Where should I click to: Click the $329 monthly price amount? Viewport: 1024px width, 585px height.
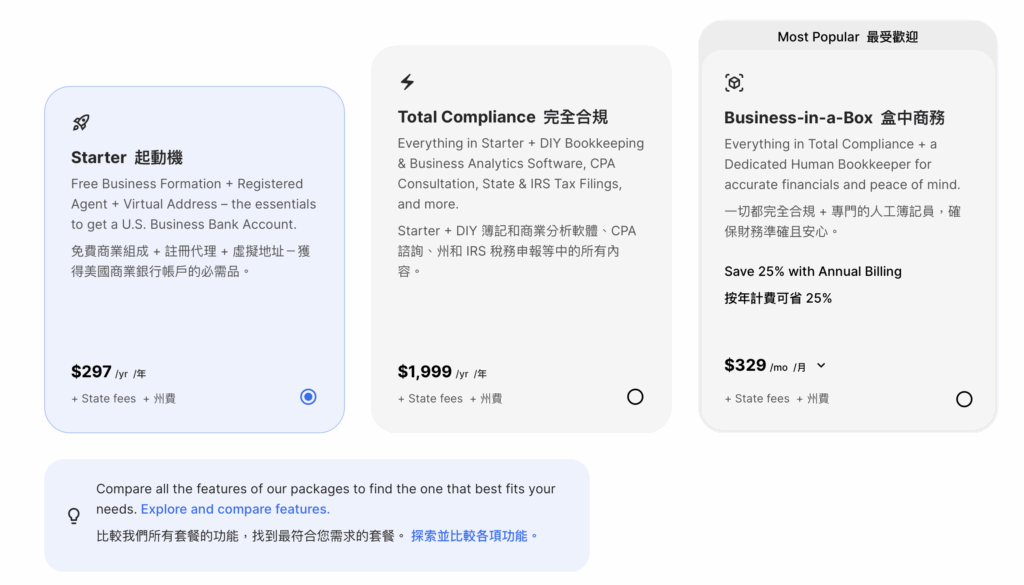click(745, 366)
